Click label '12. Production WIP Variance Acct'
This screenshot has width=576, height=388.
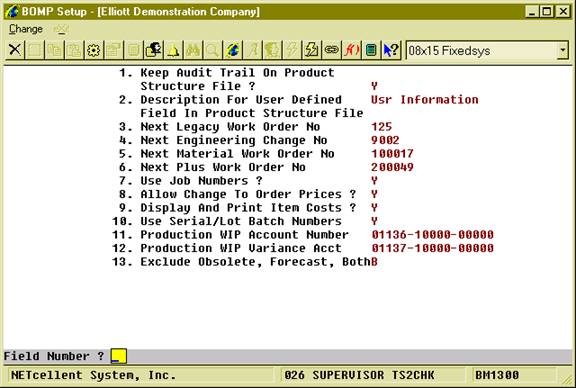click(x=226, y=248)
